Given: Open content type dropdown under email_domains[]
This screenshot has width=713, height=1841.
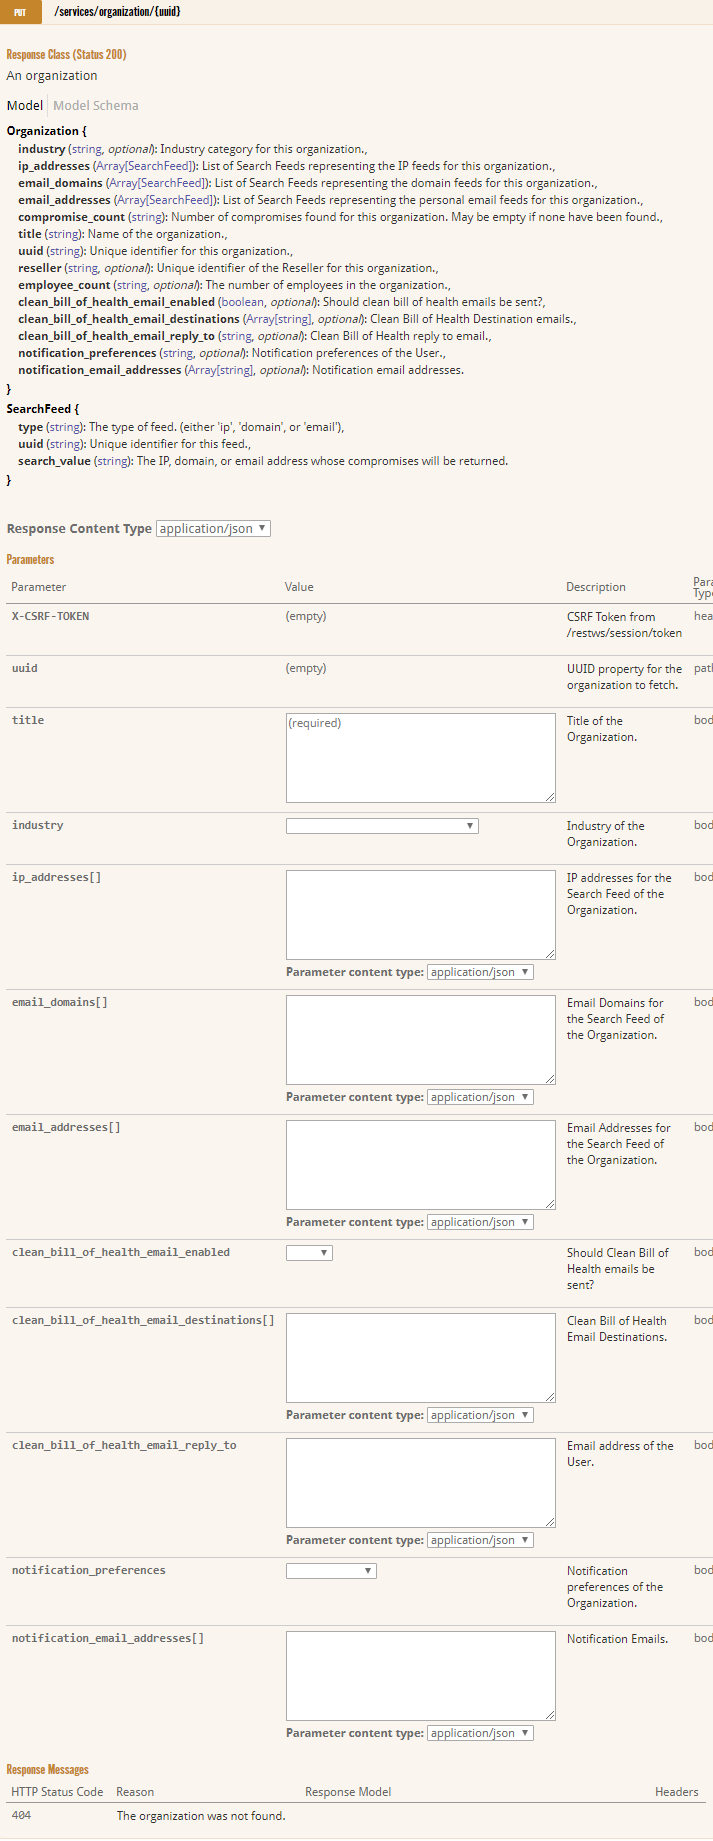Looking at the screenshot, I should pos(480,1097).
